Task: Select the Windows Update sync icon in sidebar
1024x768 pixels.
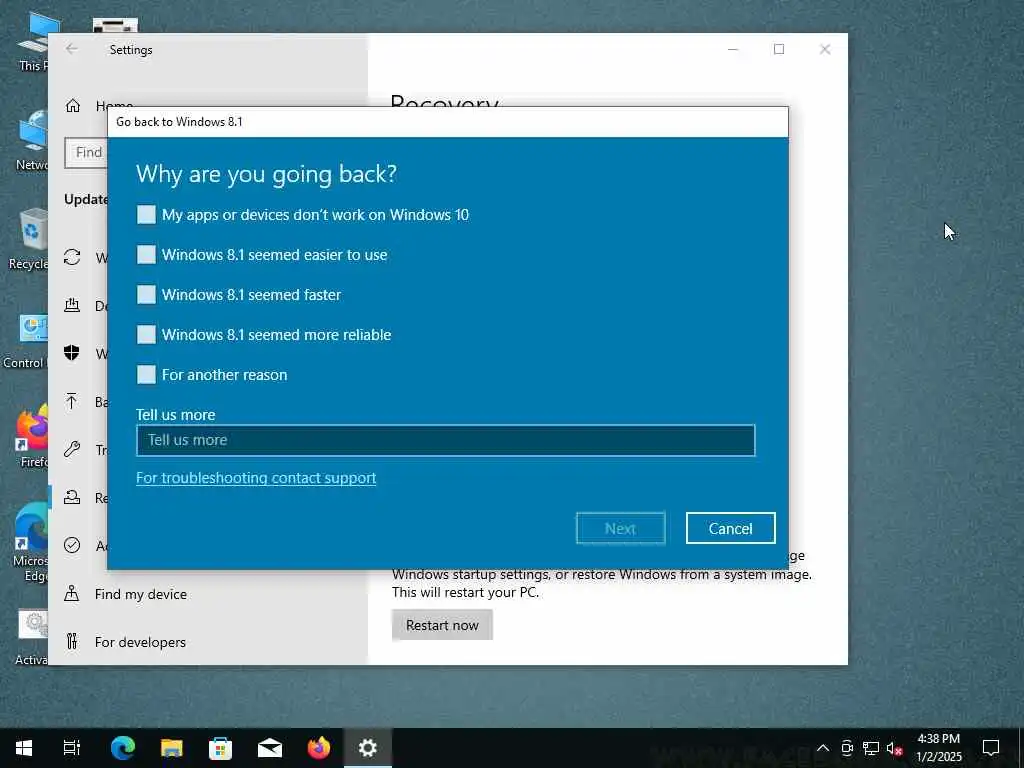Action: tap(72, 257)
